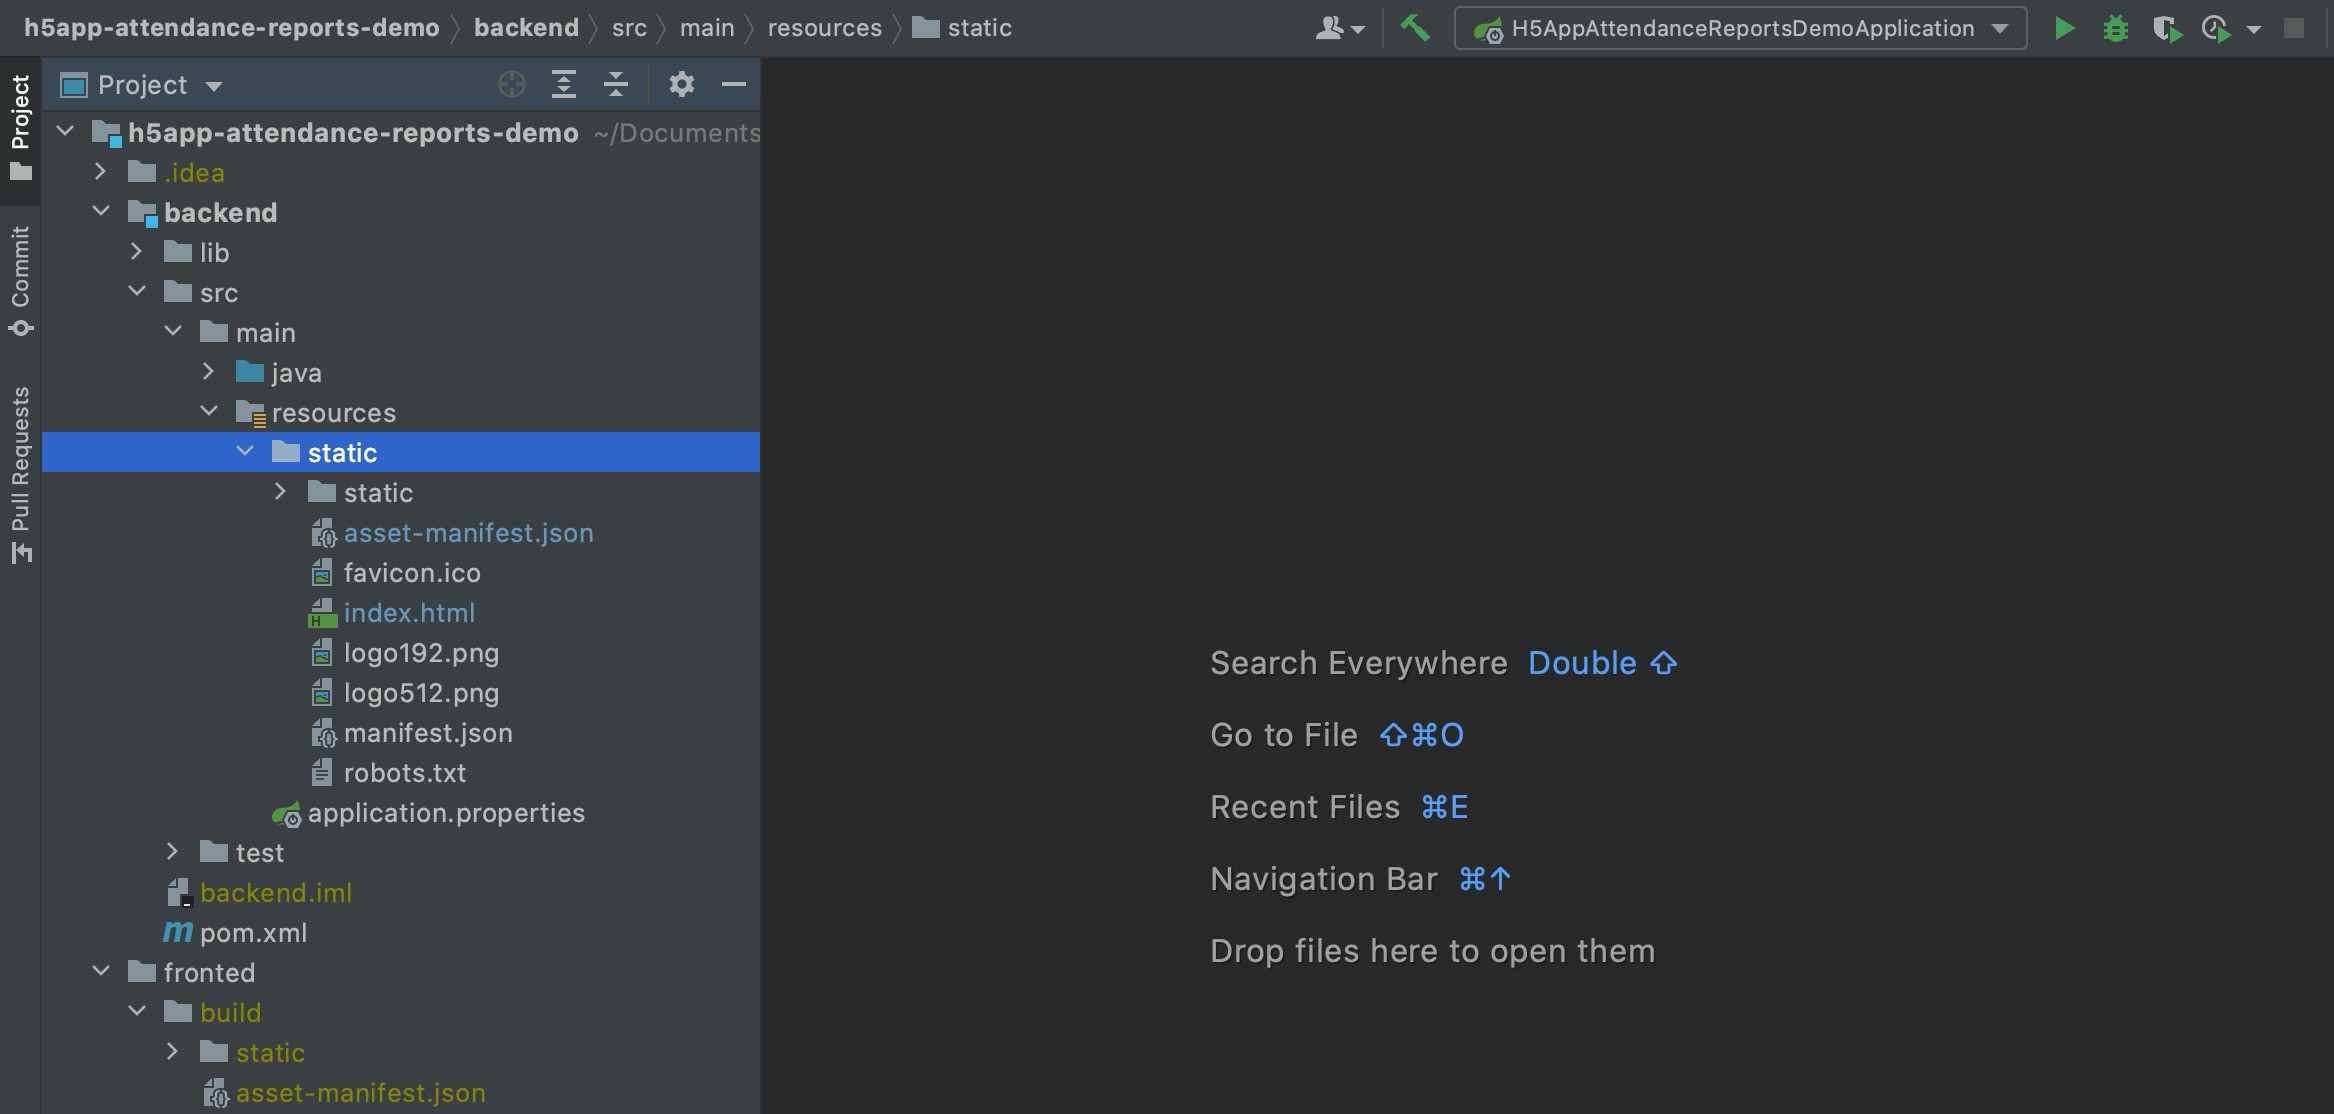Select resources in the breadcrumb navigation bar
The width and height of the screenshot is (2334, 1114).
pyautogui.click(x=823, y=27)
